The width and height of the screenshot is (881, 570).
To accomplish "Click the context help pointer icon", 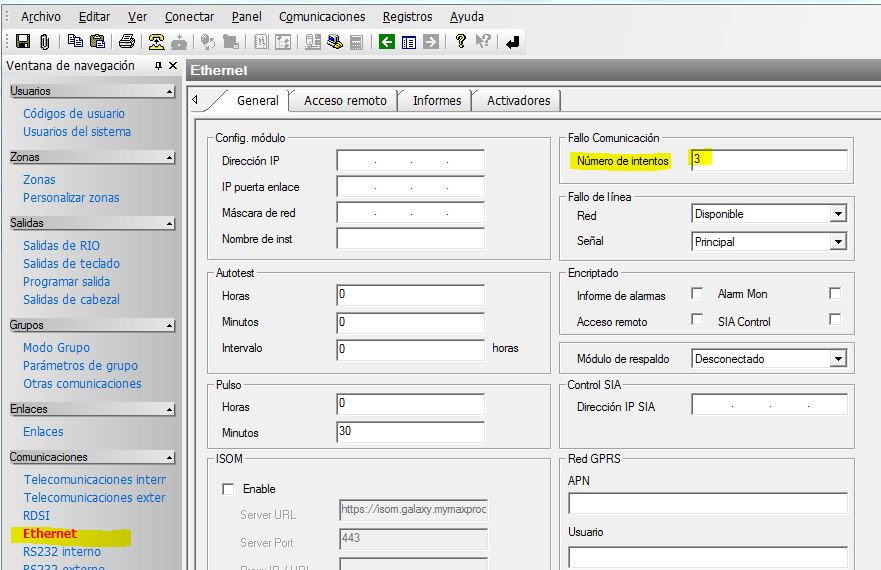I will [x=483, y=41].
